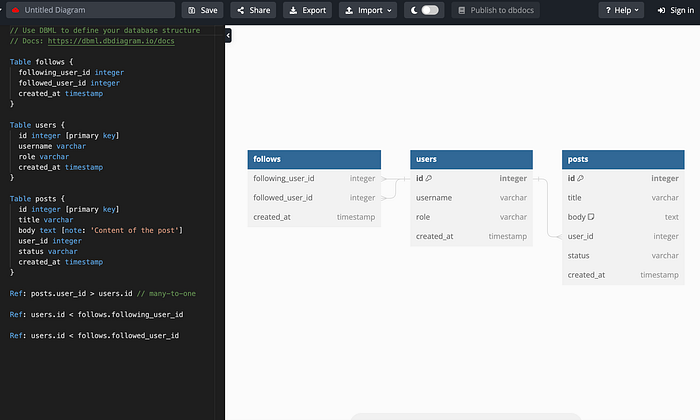700x420 pixels.
Task: Click the Share button
Action: [253, 10]
